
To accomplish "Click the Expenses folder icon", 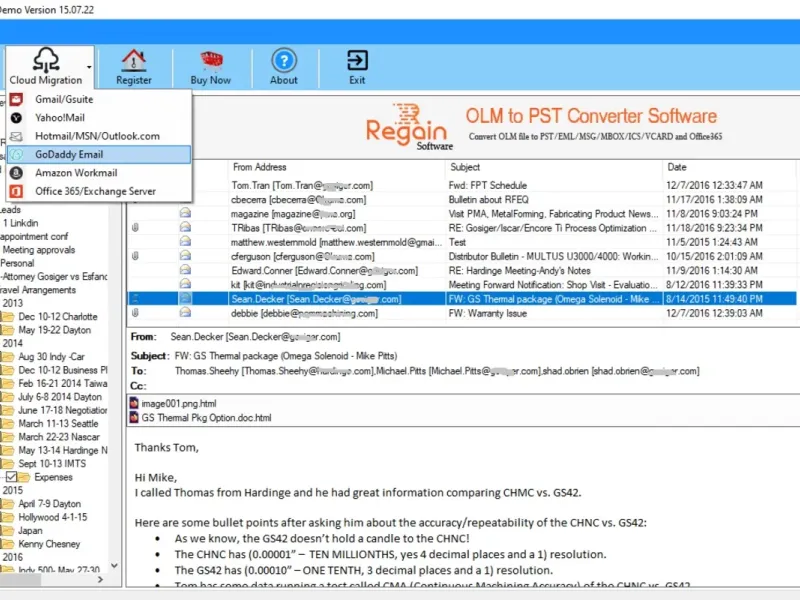I will click(24, 477).
